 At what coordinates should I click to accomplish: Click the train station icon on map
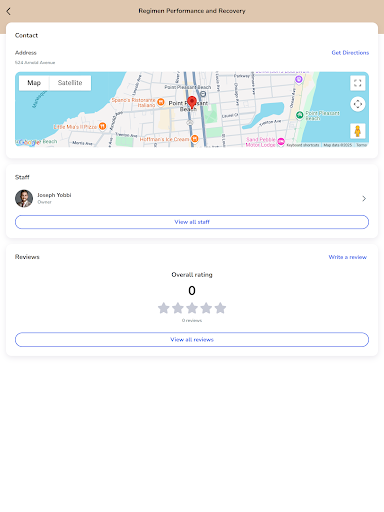[203, 94]
